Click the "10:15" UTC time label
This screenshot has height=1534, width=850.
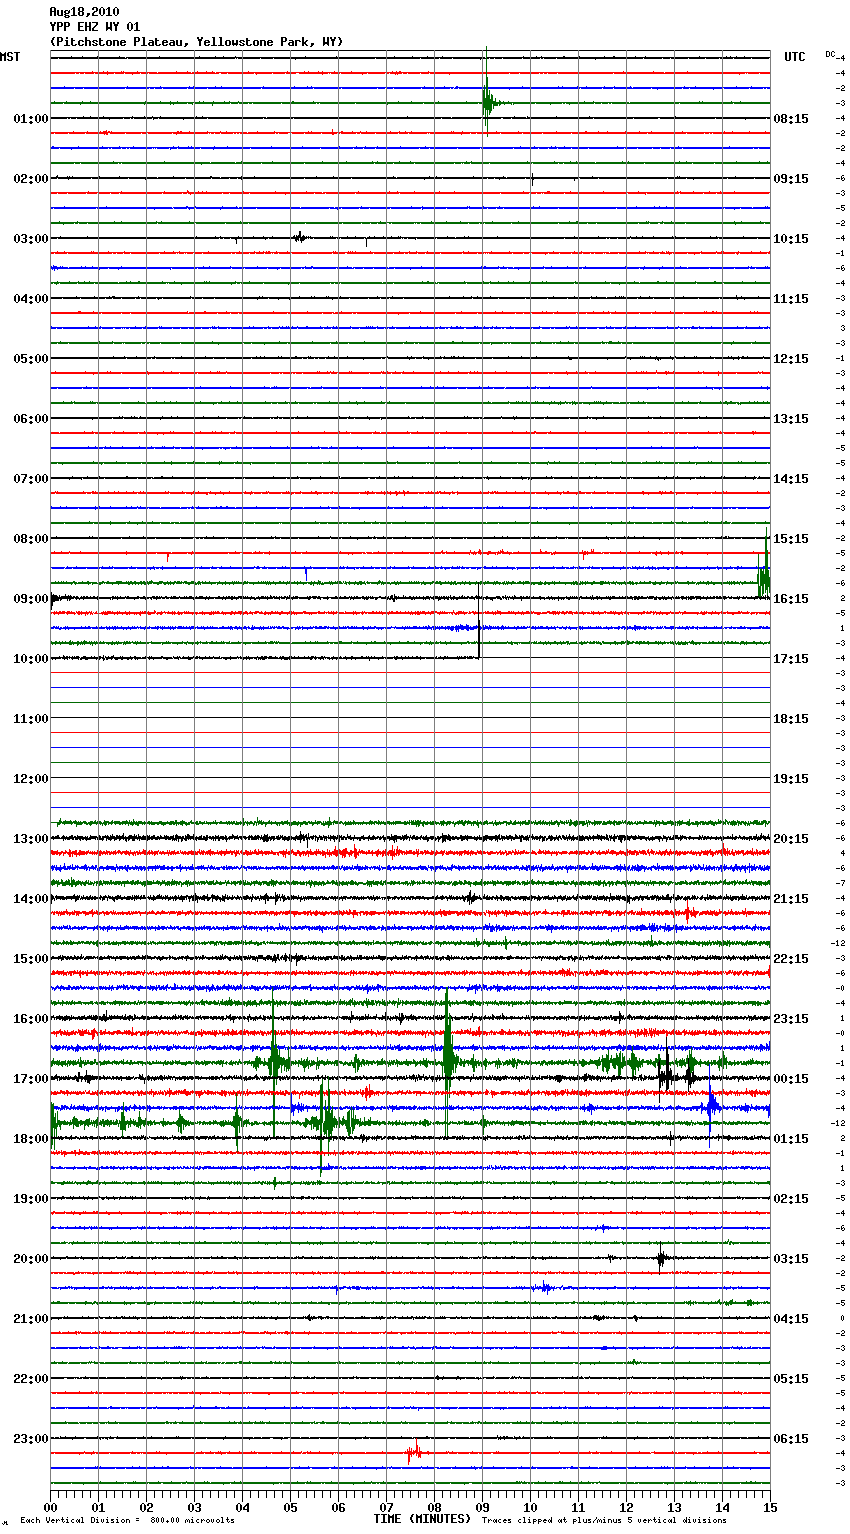point(791,239)
